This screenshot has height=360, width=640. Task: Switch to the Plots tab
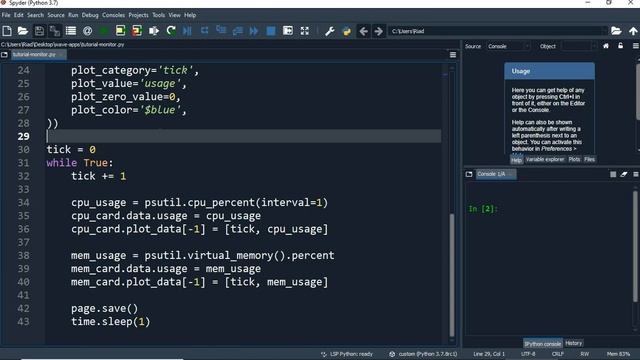point(574,160)
